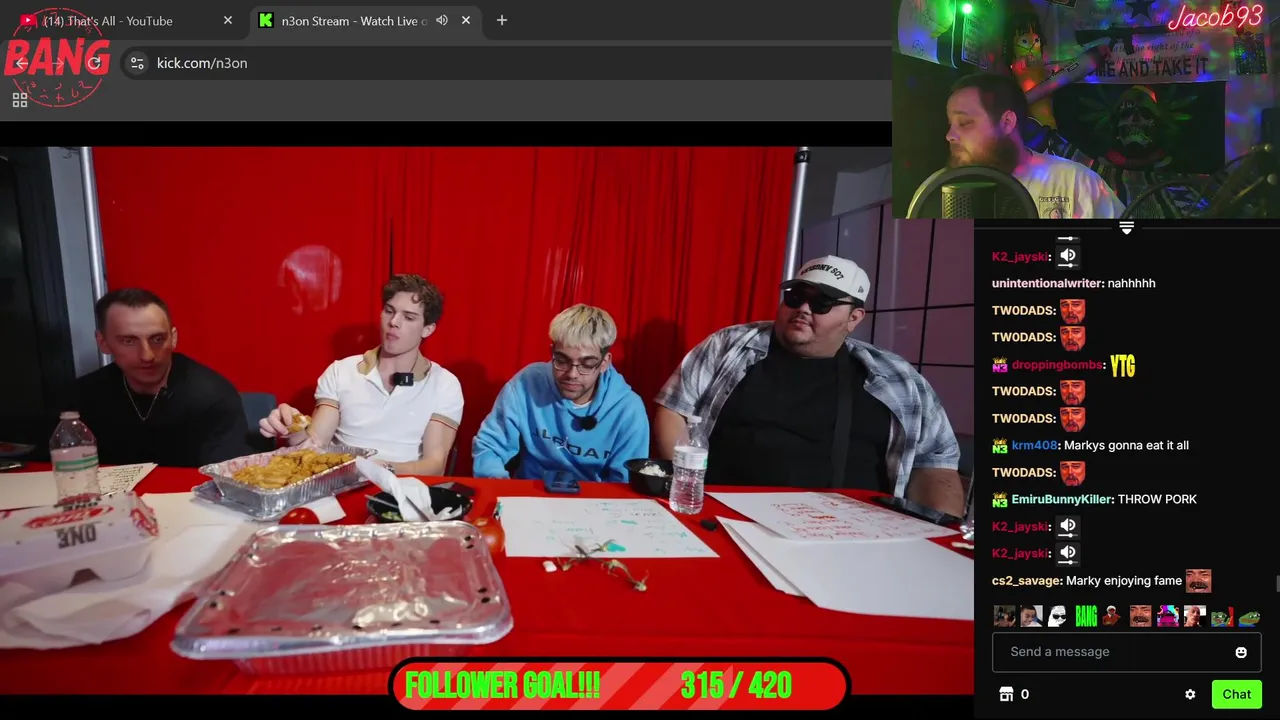Click the mustache emote after 'Marky enjoying fame'

pos(1198,580)
